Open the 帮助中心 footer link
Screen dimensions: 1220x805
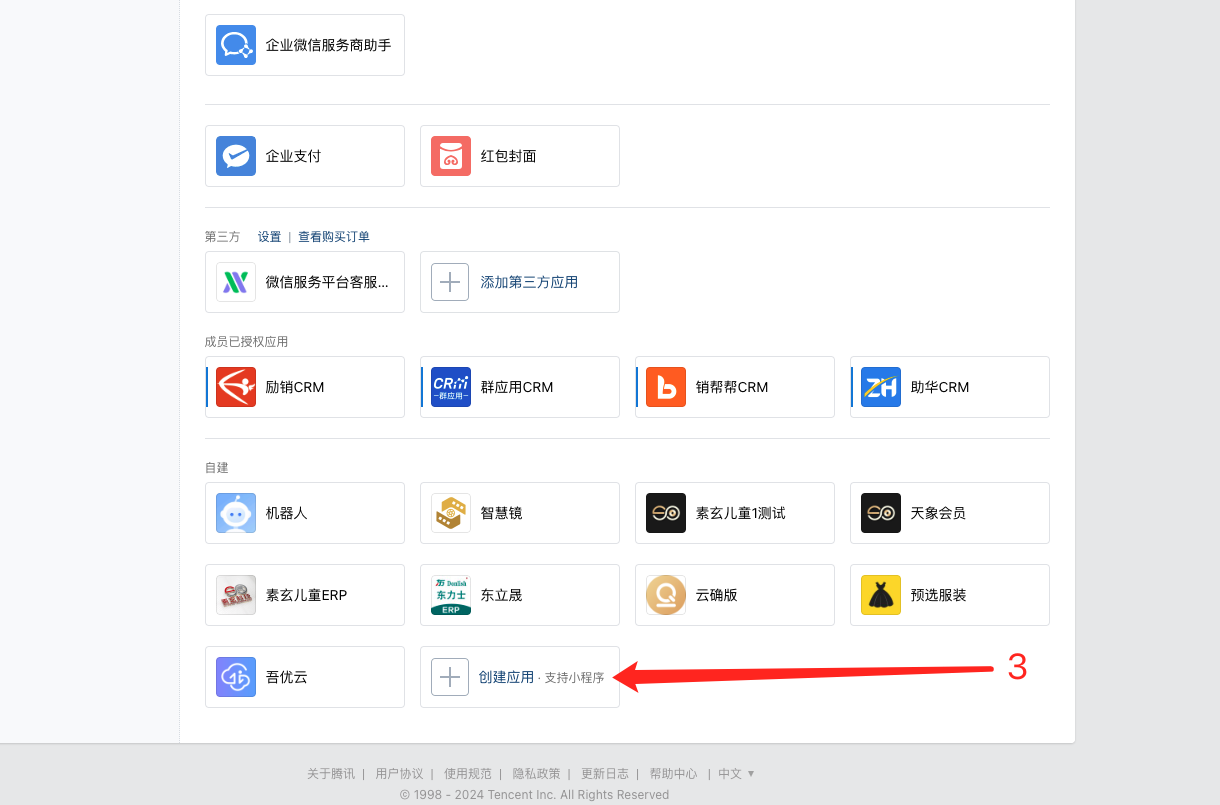click(x=673, y=773)
